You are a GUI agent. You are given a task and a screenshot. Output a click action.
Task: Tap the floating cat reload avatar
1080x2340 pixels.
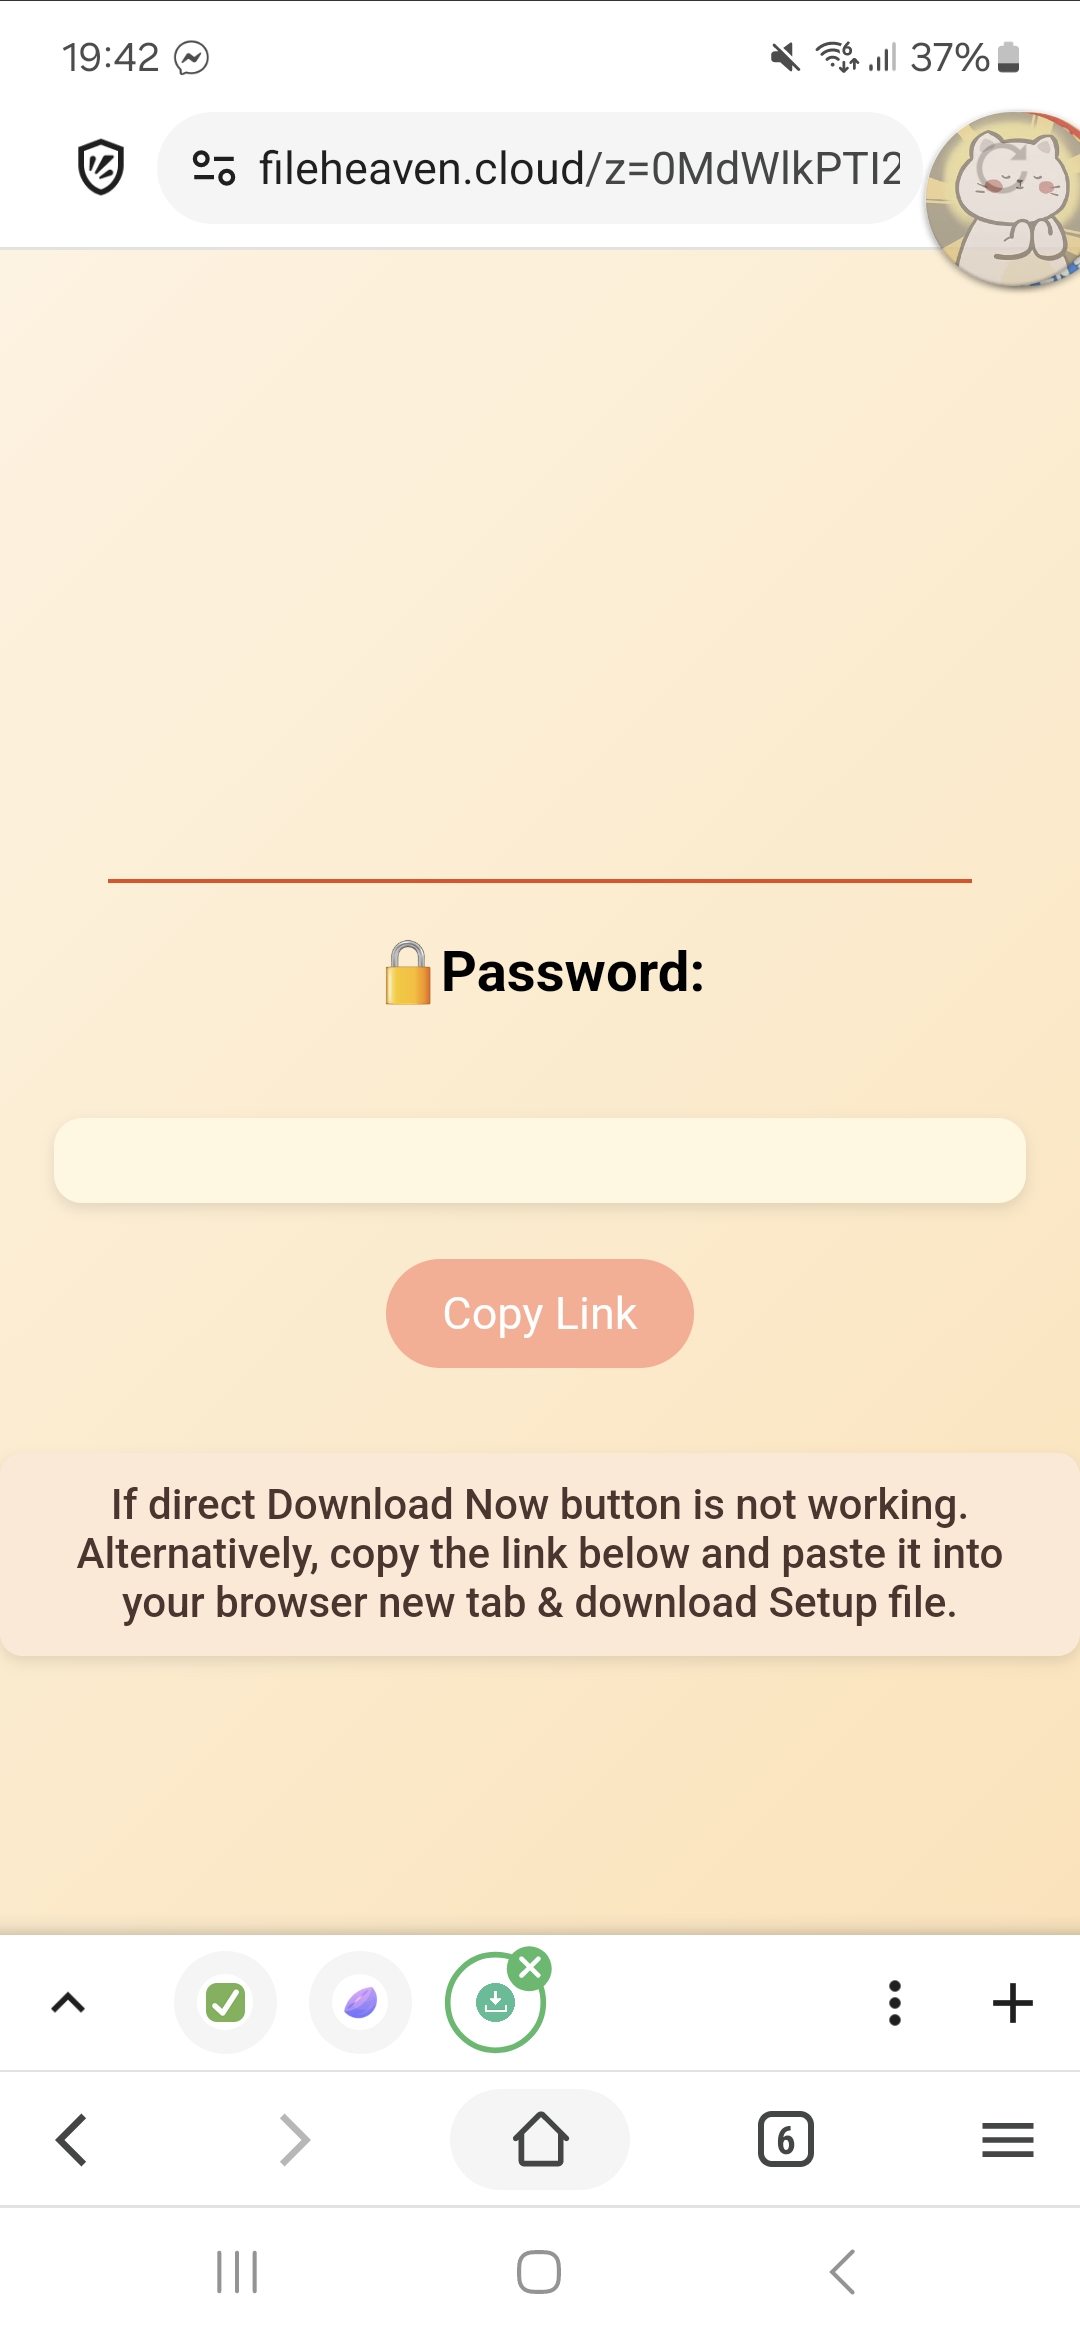coord(1004,200)
